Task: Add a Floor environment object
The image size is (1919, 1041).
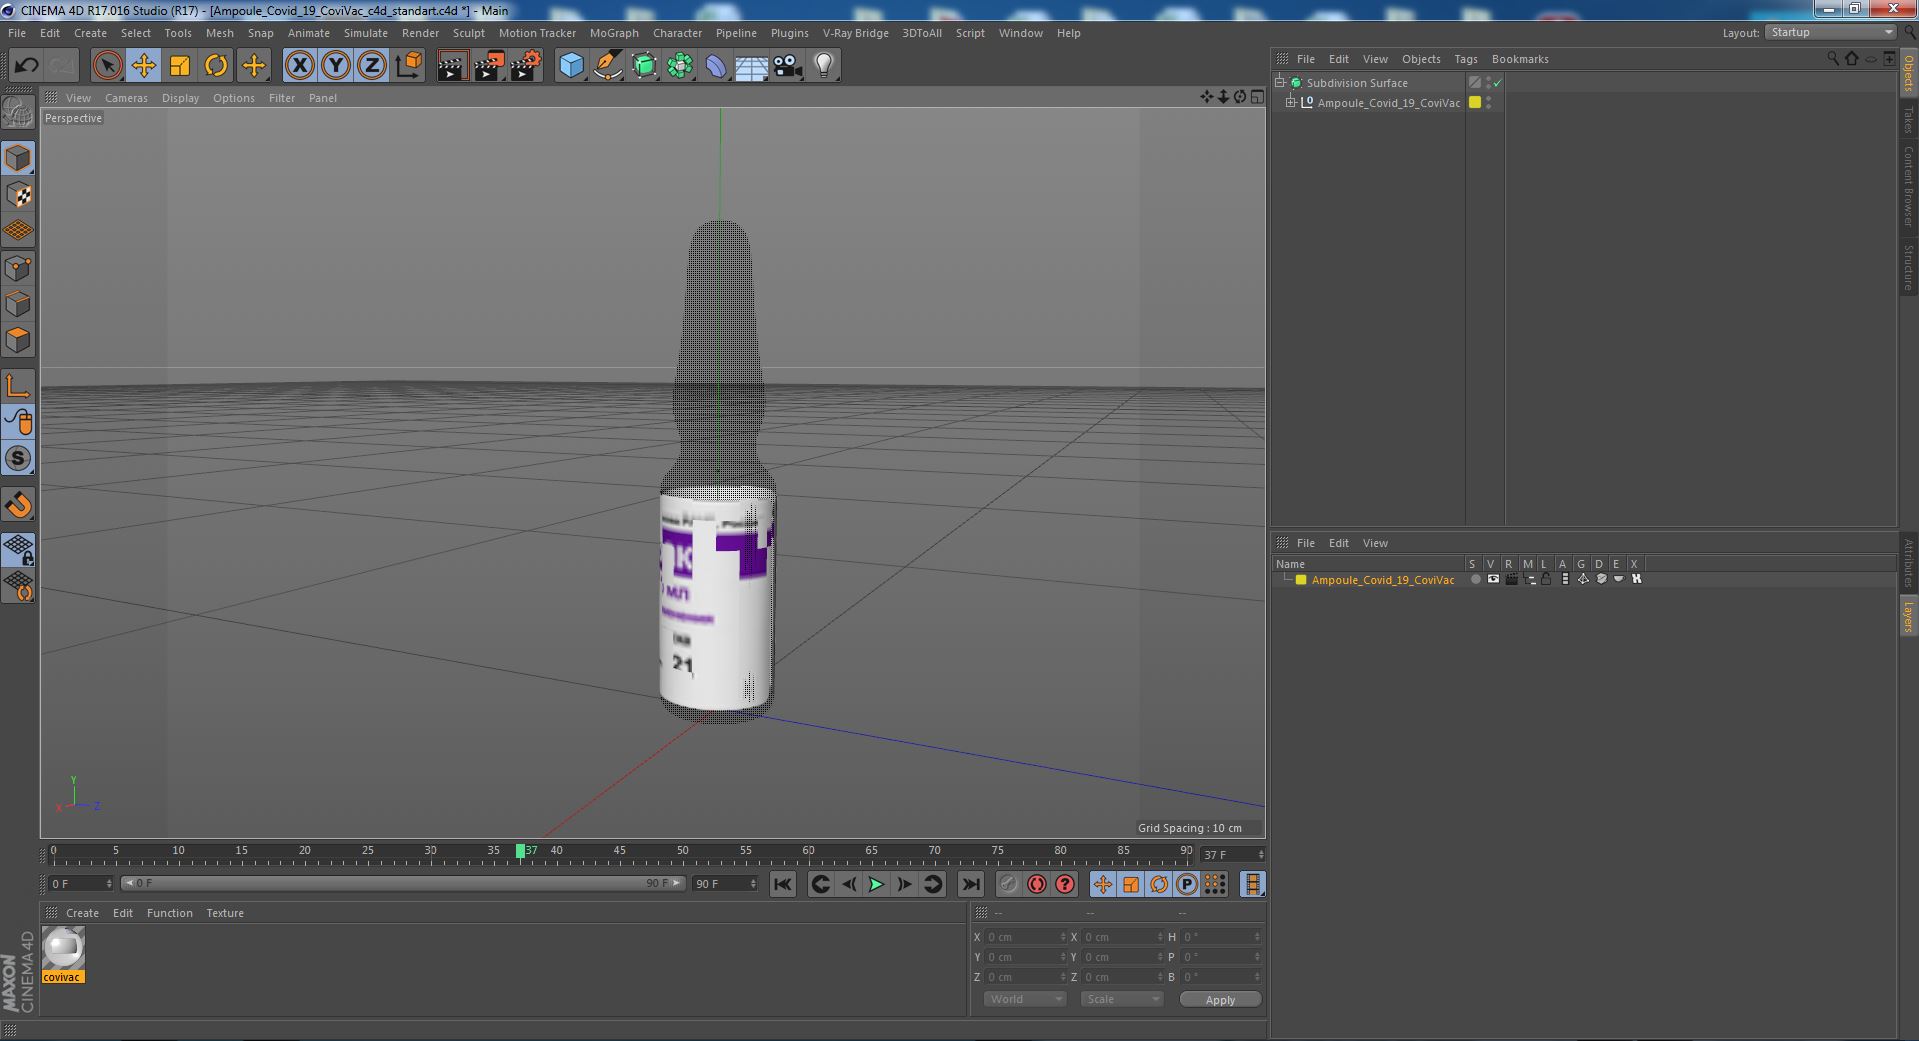Action: (x=752, y=66)
